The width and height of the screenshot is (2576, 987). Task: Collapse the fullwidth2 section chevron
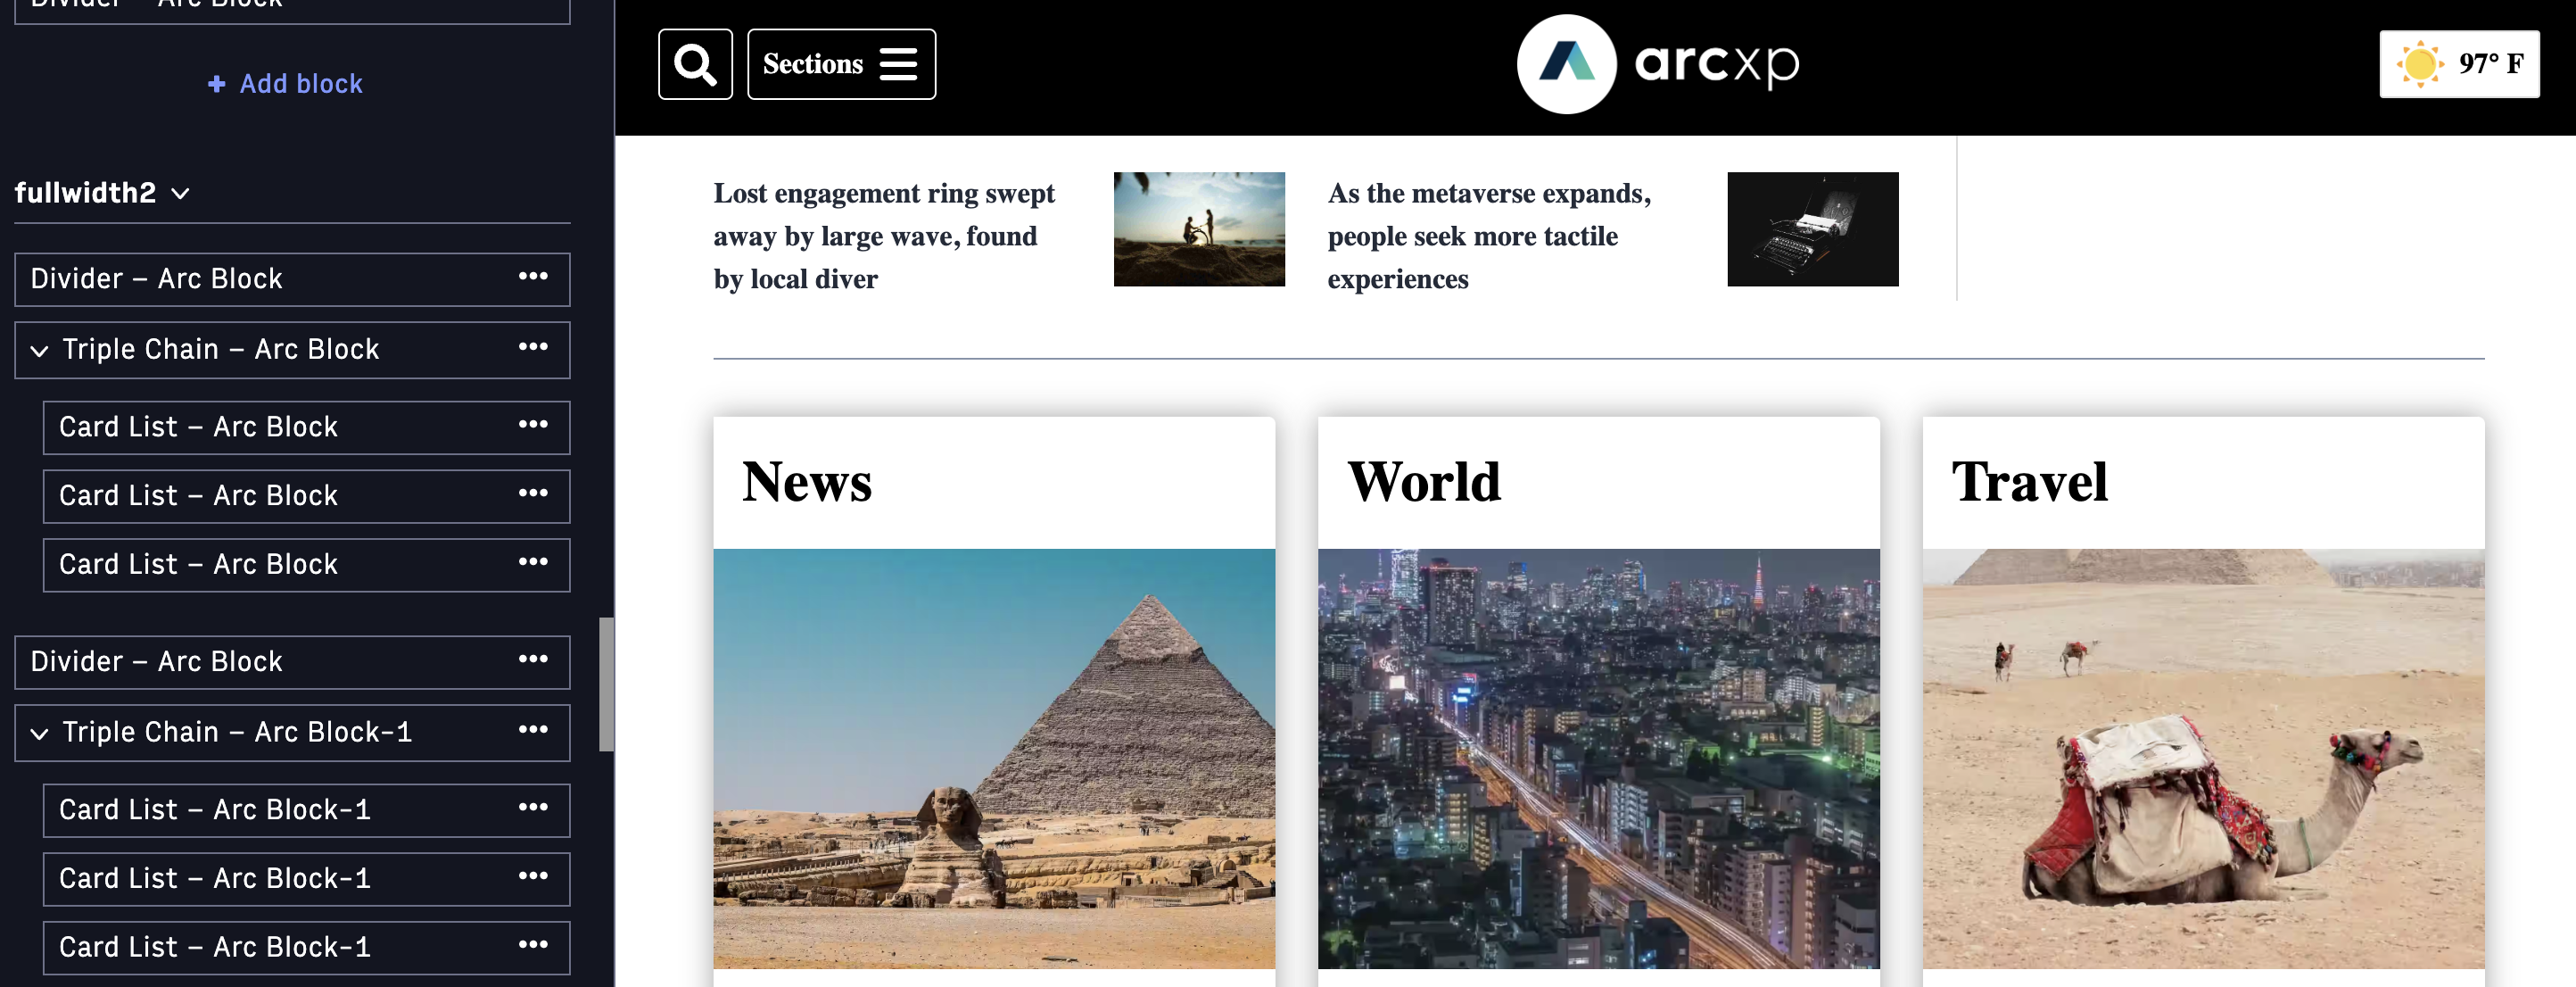click(181, 193)
